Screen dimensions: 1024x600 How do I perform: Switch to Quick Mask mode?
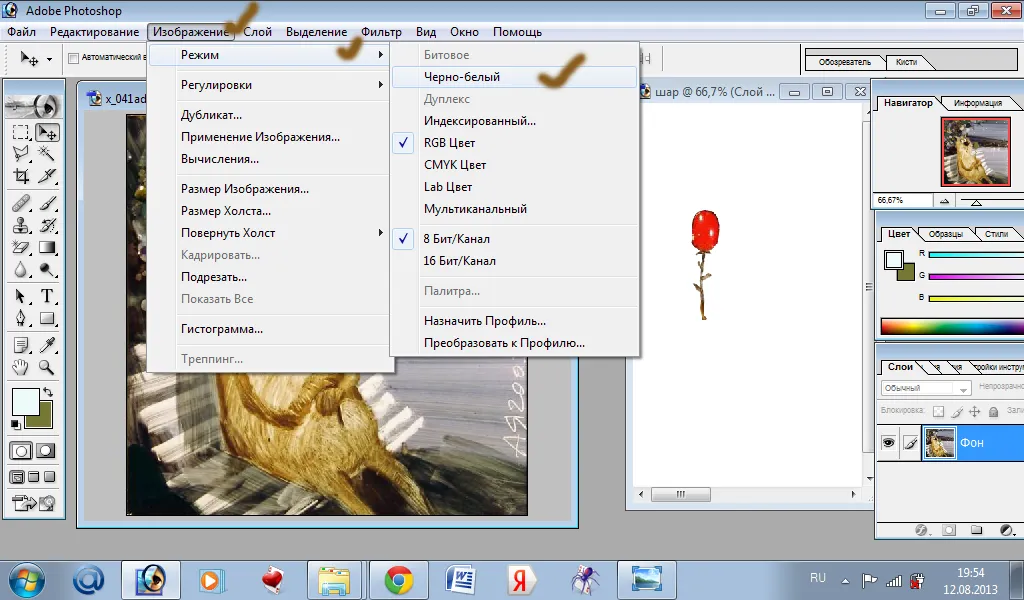(x=46, y=451)
